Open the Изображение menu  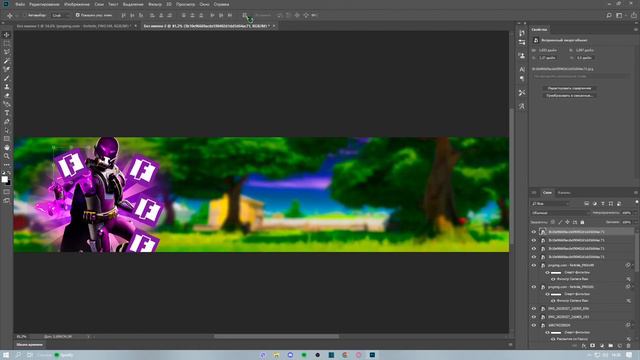click(77, 4)
